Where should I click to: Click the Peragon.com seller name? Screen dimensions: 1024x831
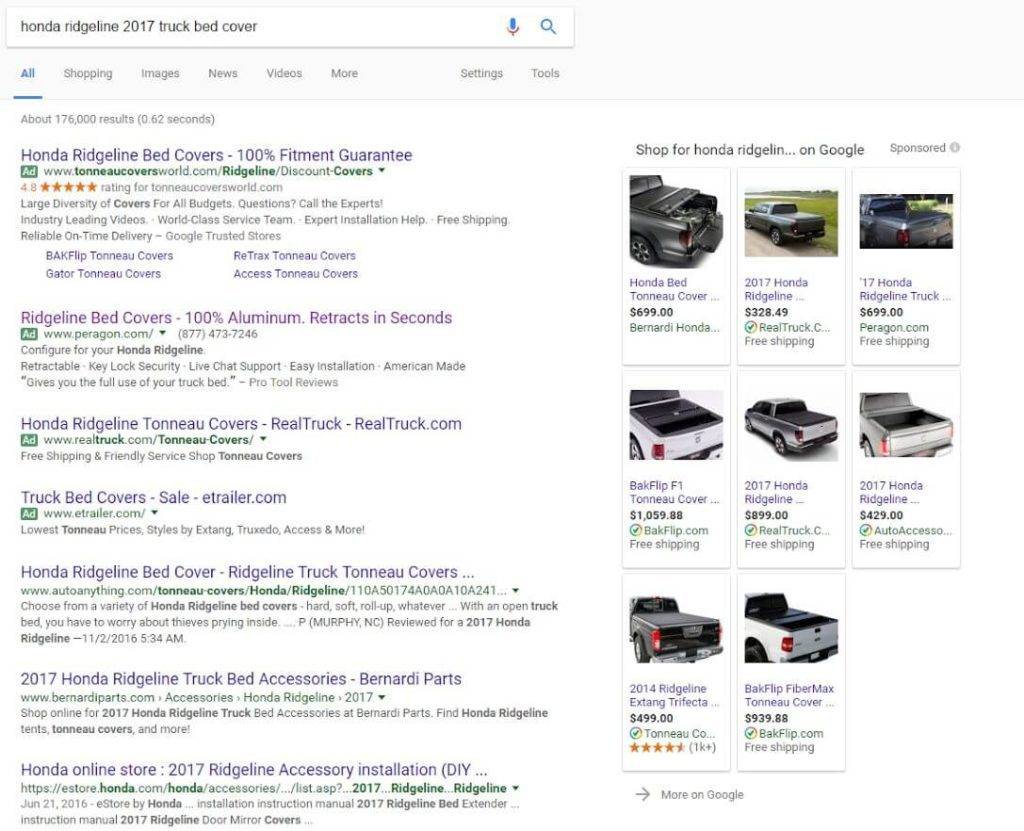click(x=894, y=327)
